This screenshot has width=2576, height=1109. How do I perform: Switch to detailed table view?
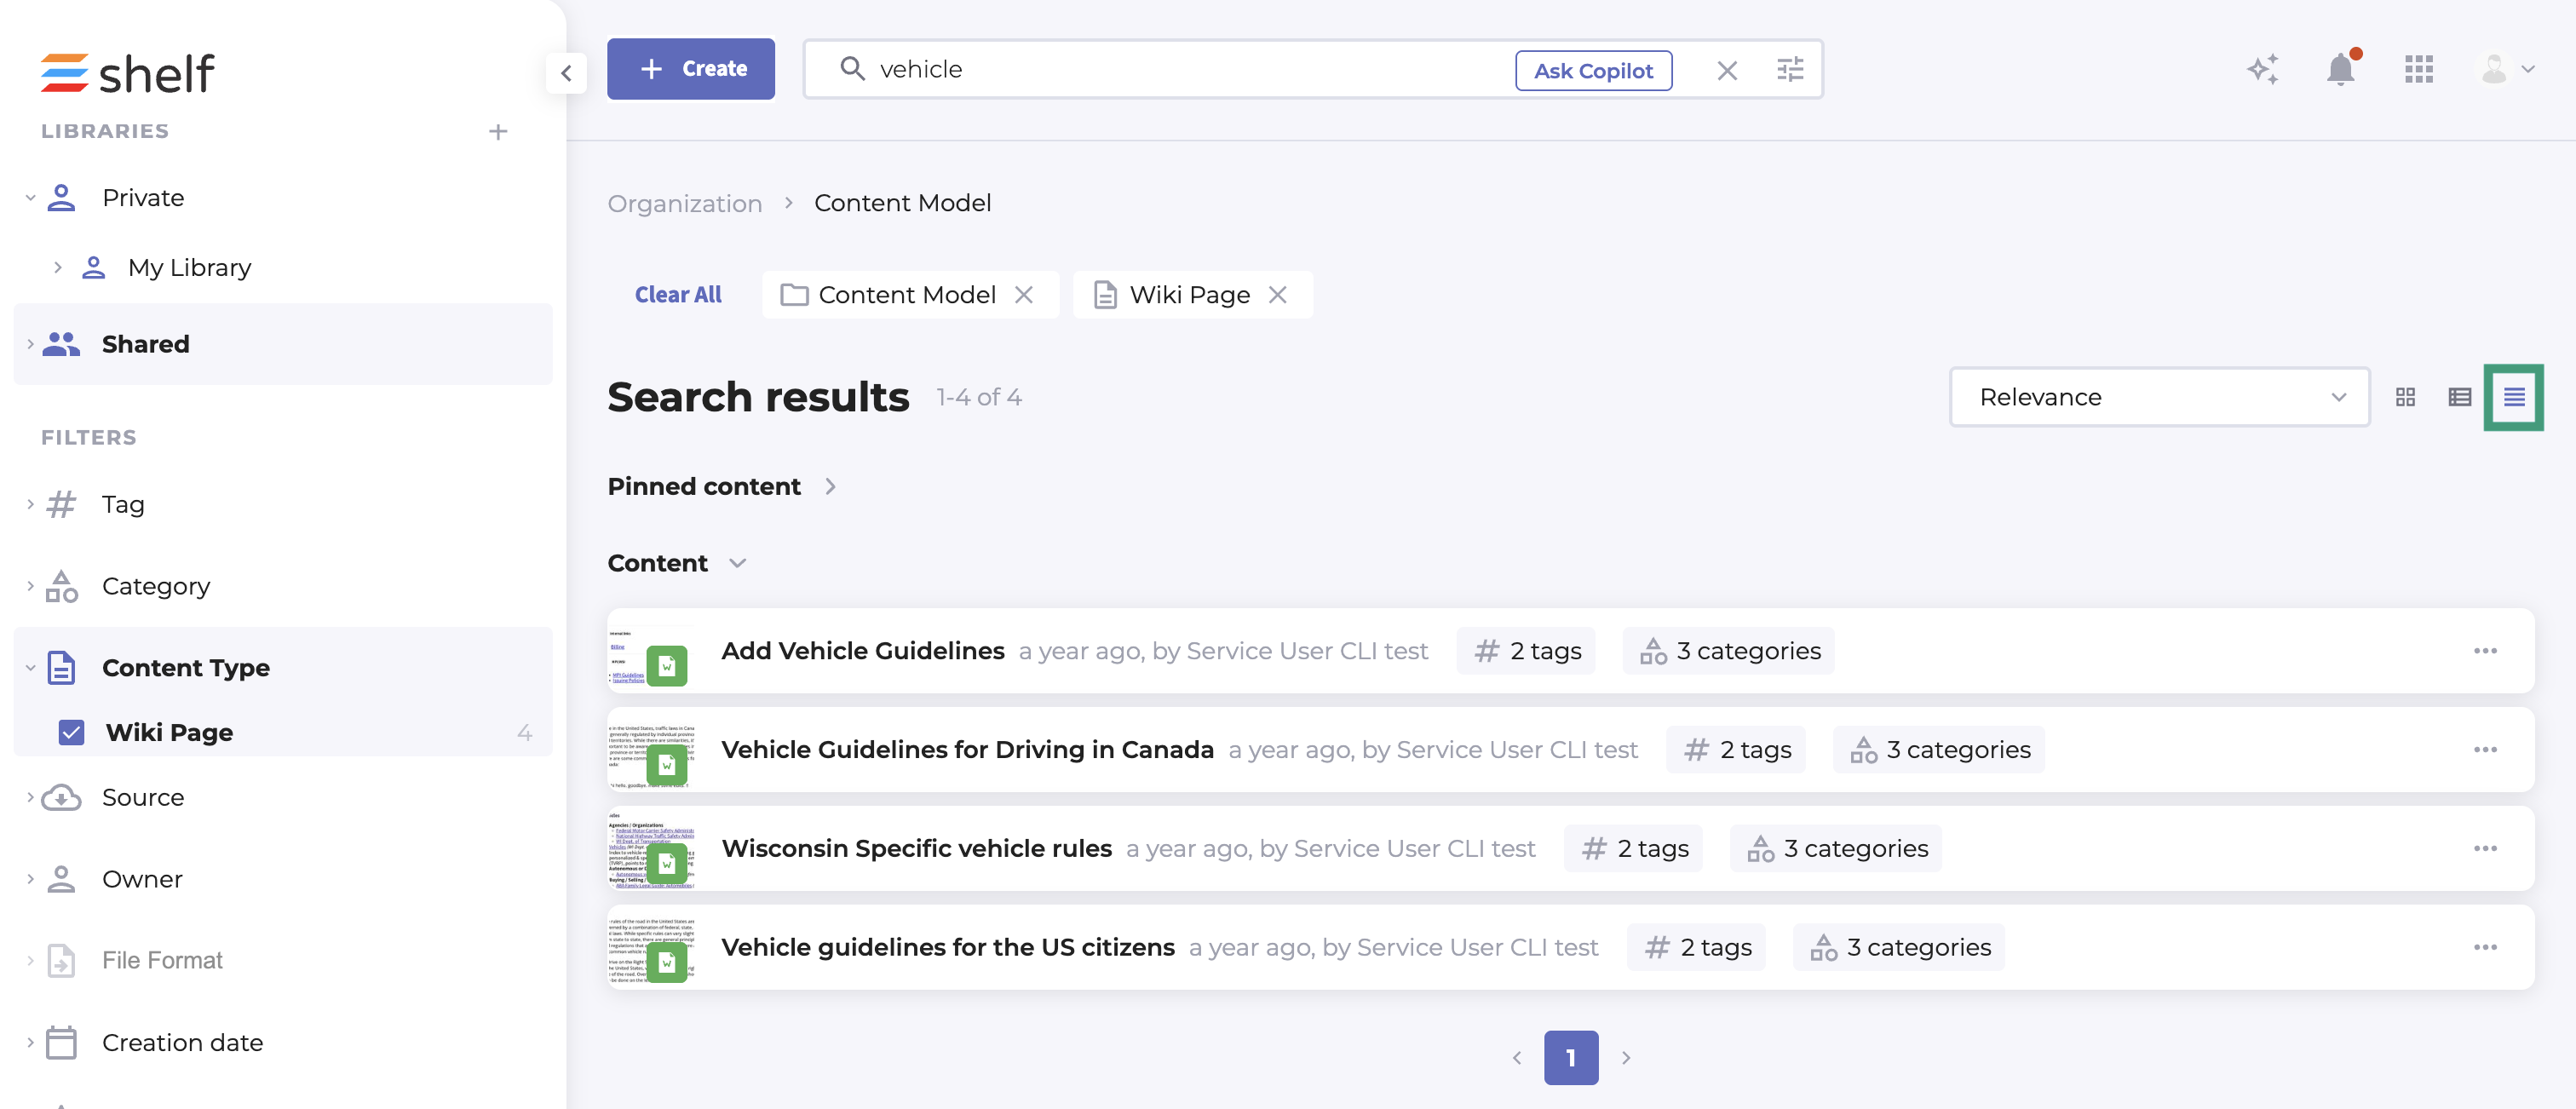[x=2459, y=398]
